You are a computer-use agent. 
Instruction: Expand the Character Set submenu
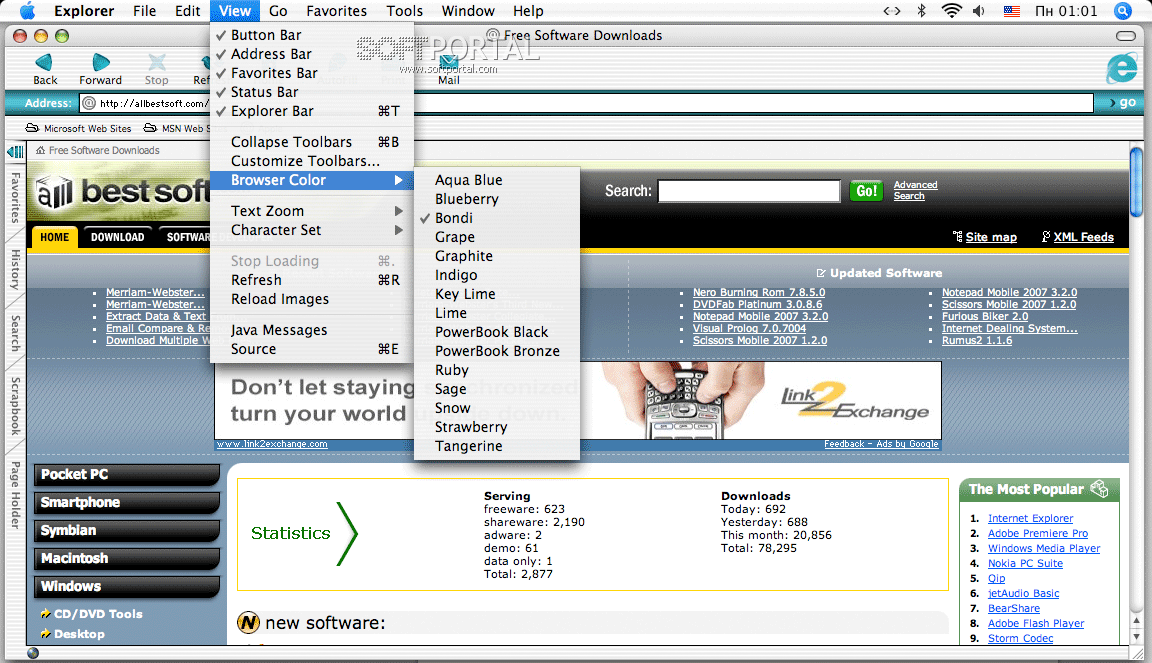tap(312, 230)
